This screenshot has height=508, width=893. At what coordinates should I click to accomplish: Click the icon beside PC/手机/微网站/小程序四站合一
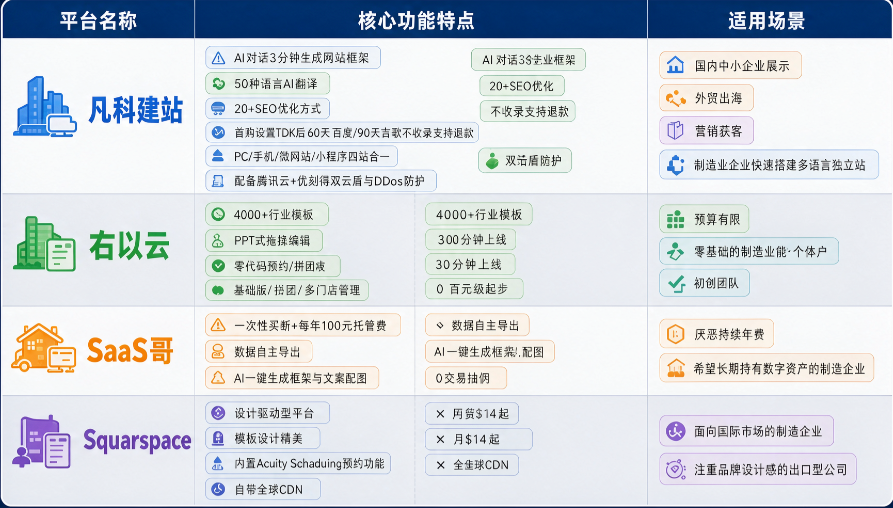point(218,156)
